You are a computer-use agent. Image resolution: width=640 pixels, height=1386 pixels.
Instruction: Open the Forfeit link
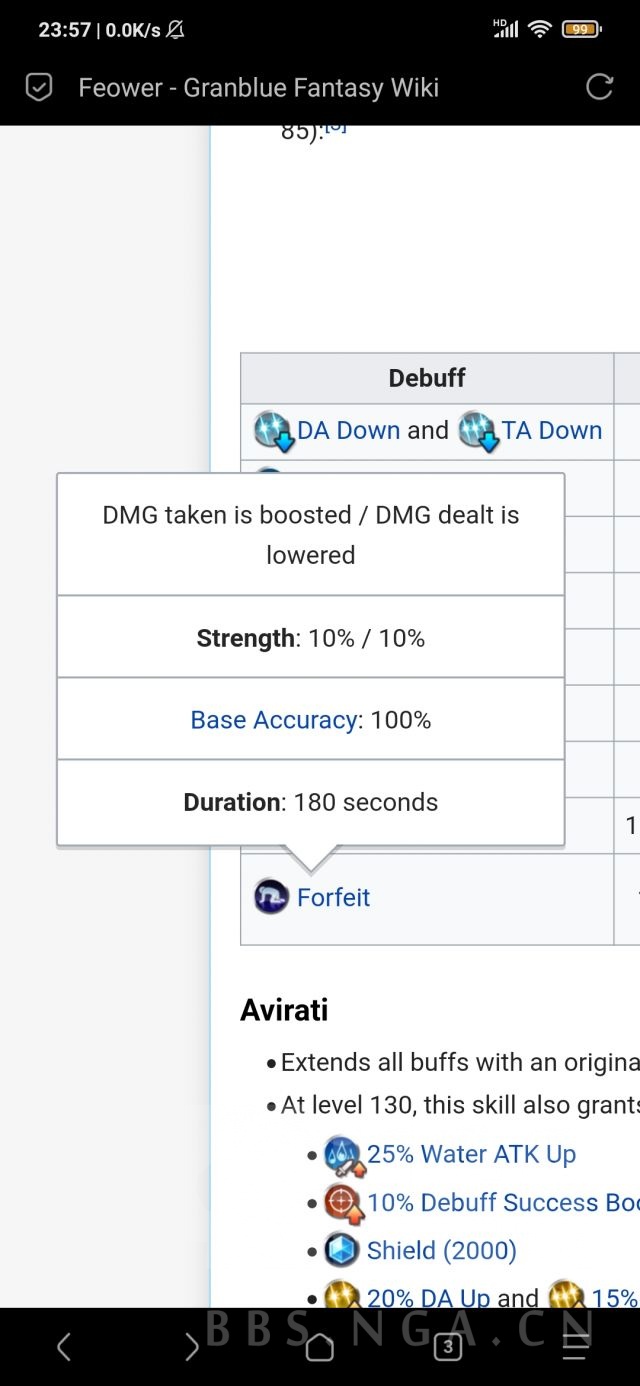(x=333, y=897)
